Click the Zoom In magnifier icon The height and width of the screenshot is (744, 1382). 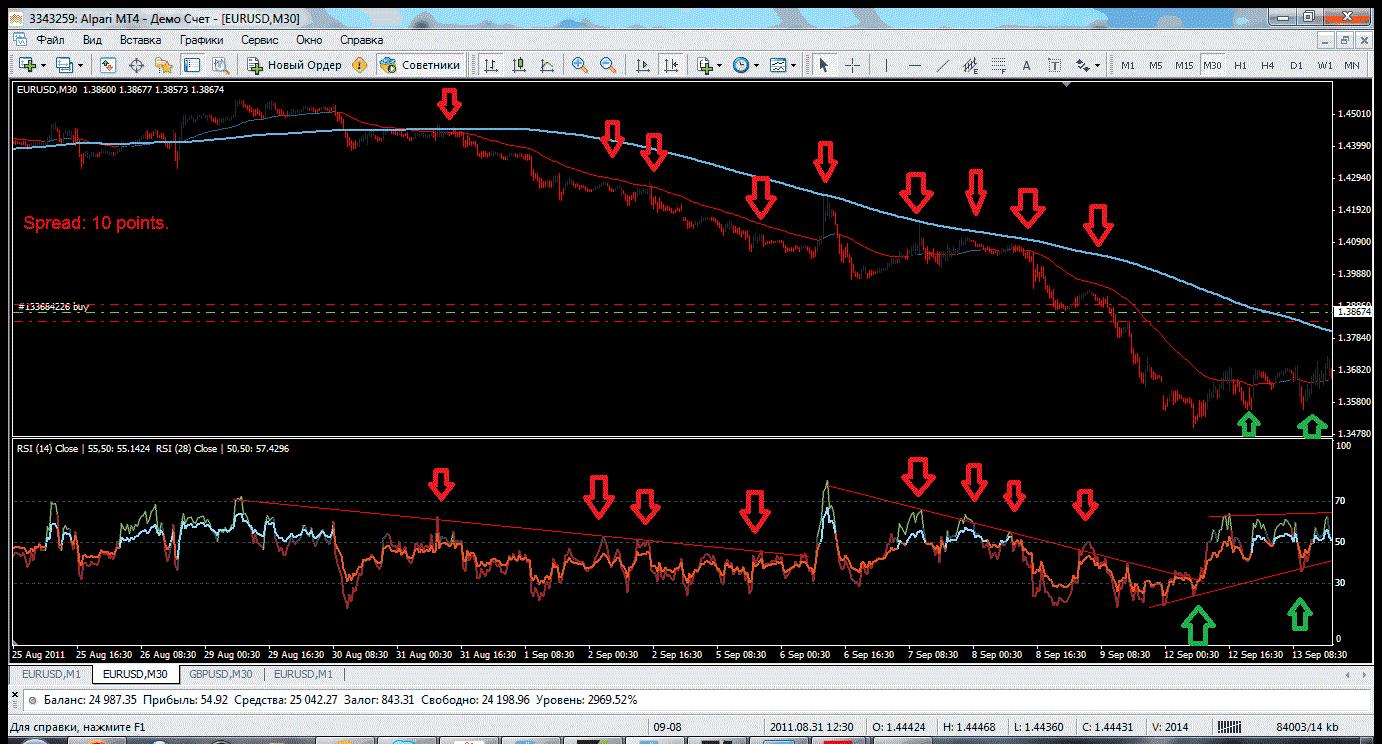[579, 65]
